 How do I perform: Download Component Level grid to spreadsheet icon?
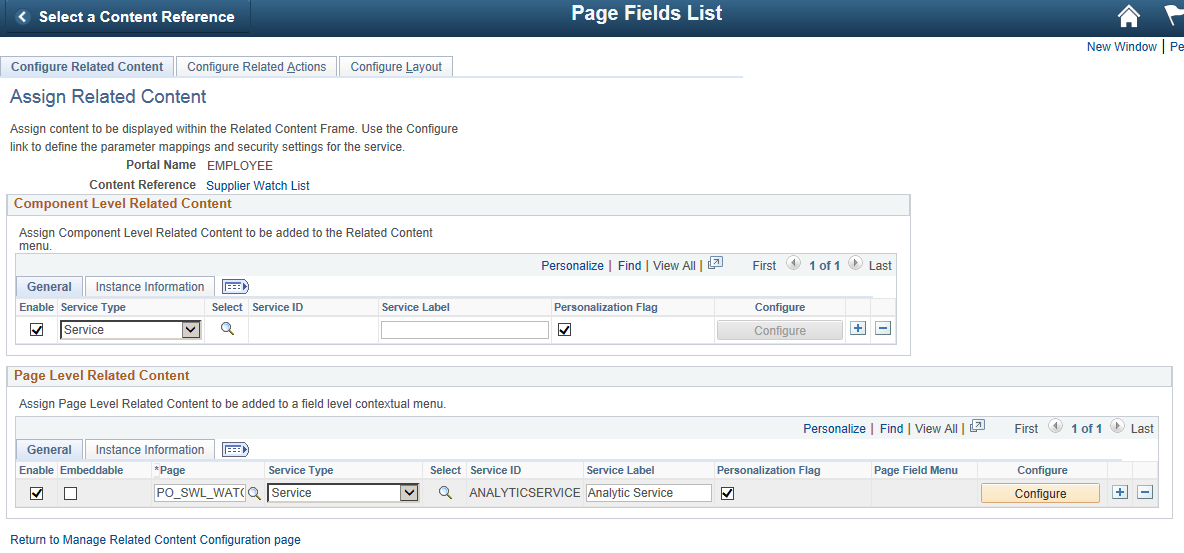[715, 265]
